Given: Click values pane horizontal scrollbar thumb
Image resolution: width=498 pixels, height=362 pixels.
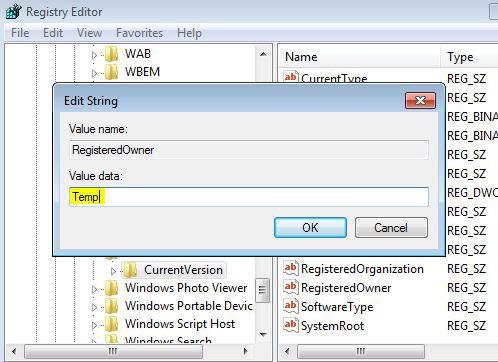Looking at the screenshot, I should click(361, 351).
